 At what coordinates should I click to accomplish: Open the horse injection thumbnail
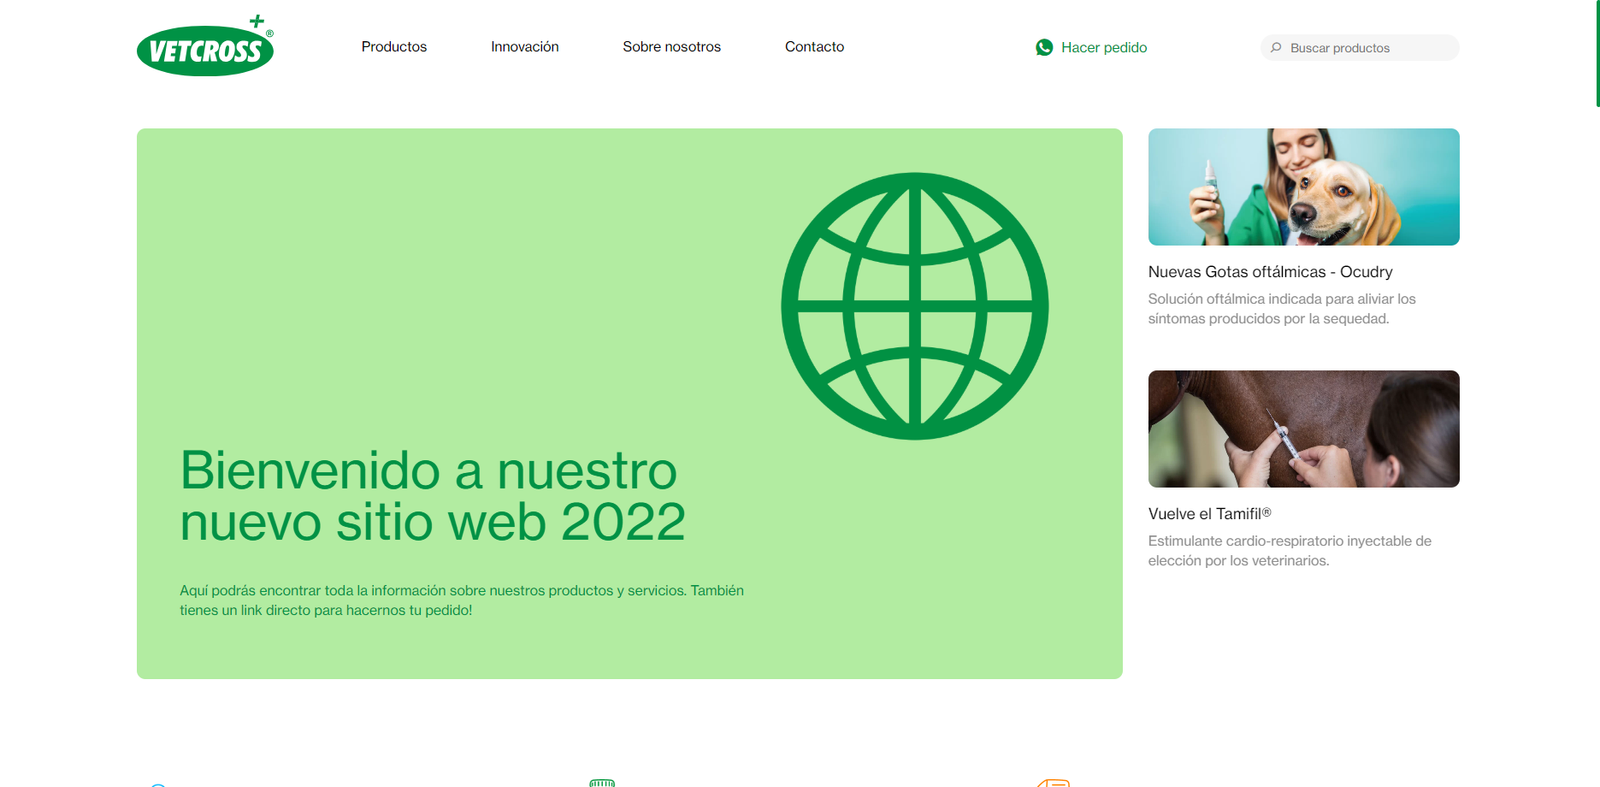tap(1303, 429)
